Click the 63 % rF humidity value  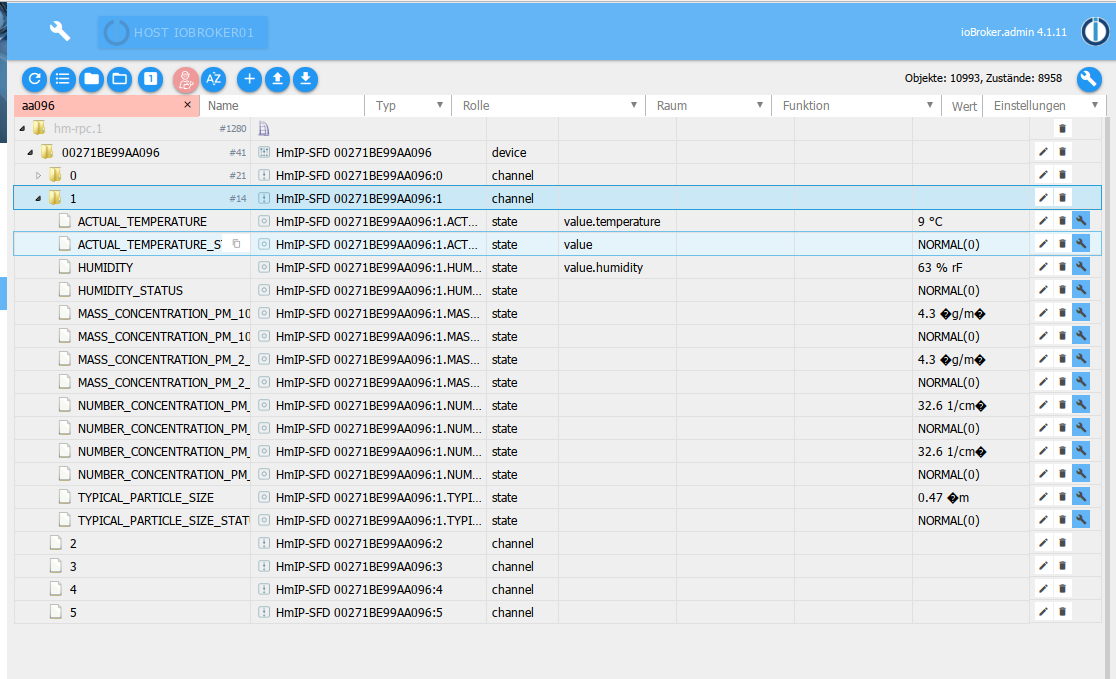(939, 268)
